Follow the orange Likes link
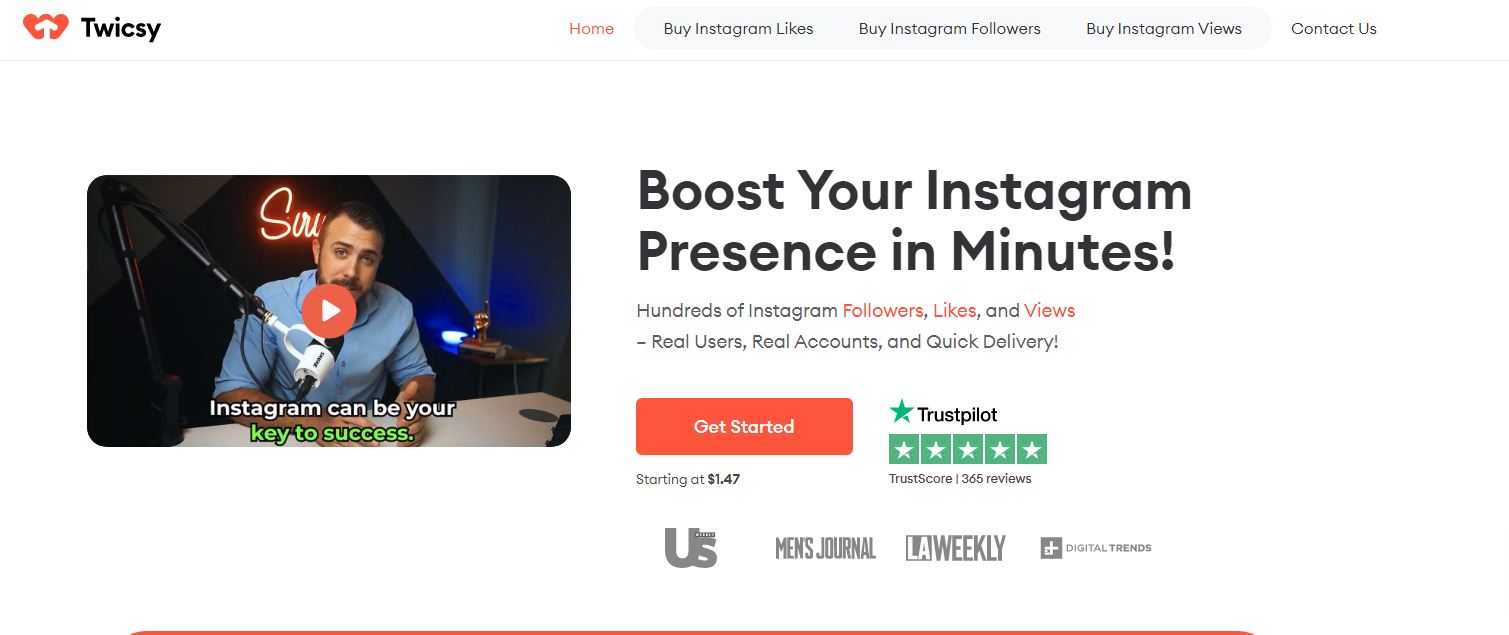Viewport: 1509px width, 635px height. 954,310
